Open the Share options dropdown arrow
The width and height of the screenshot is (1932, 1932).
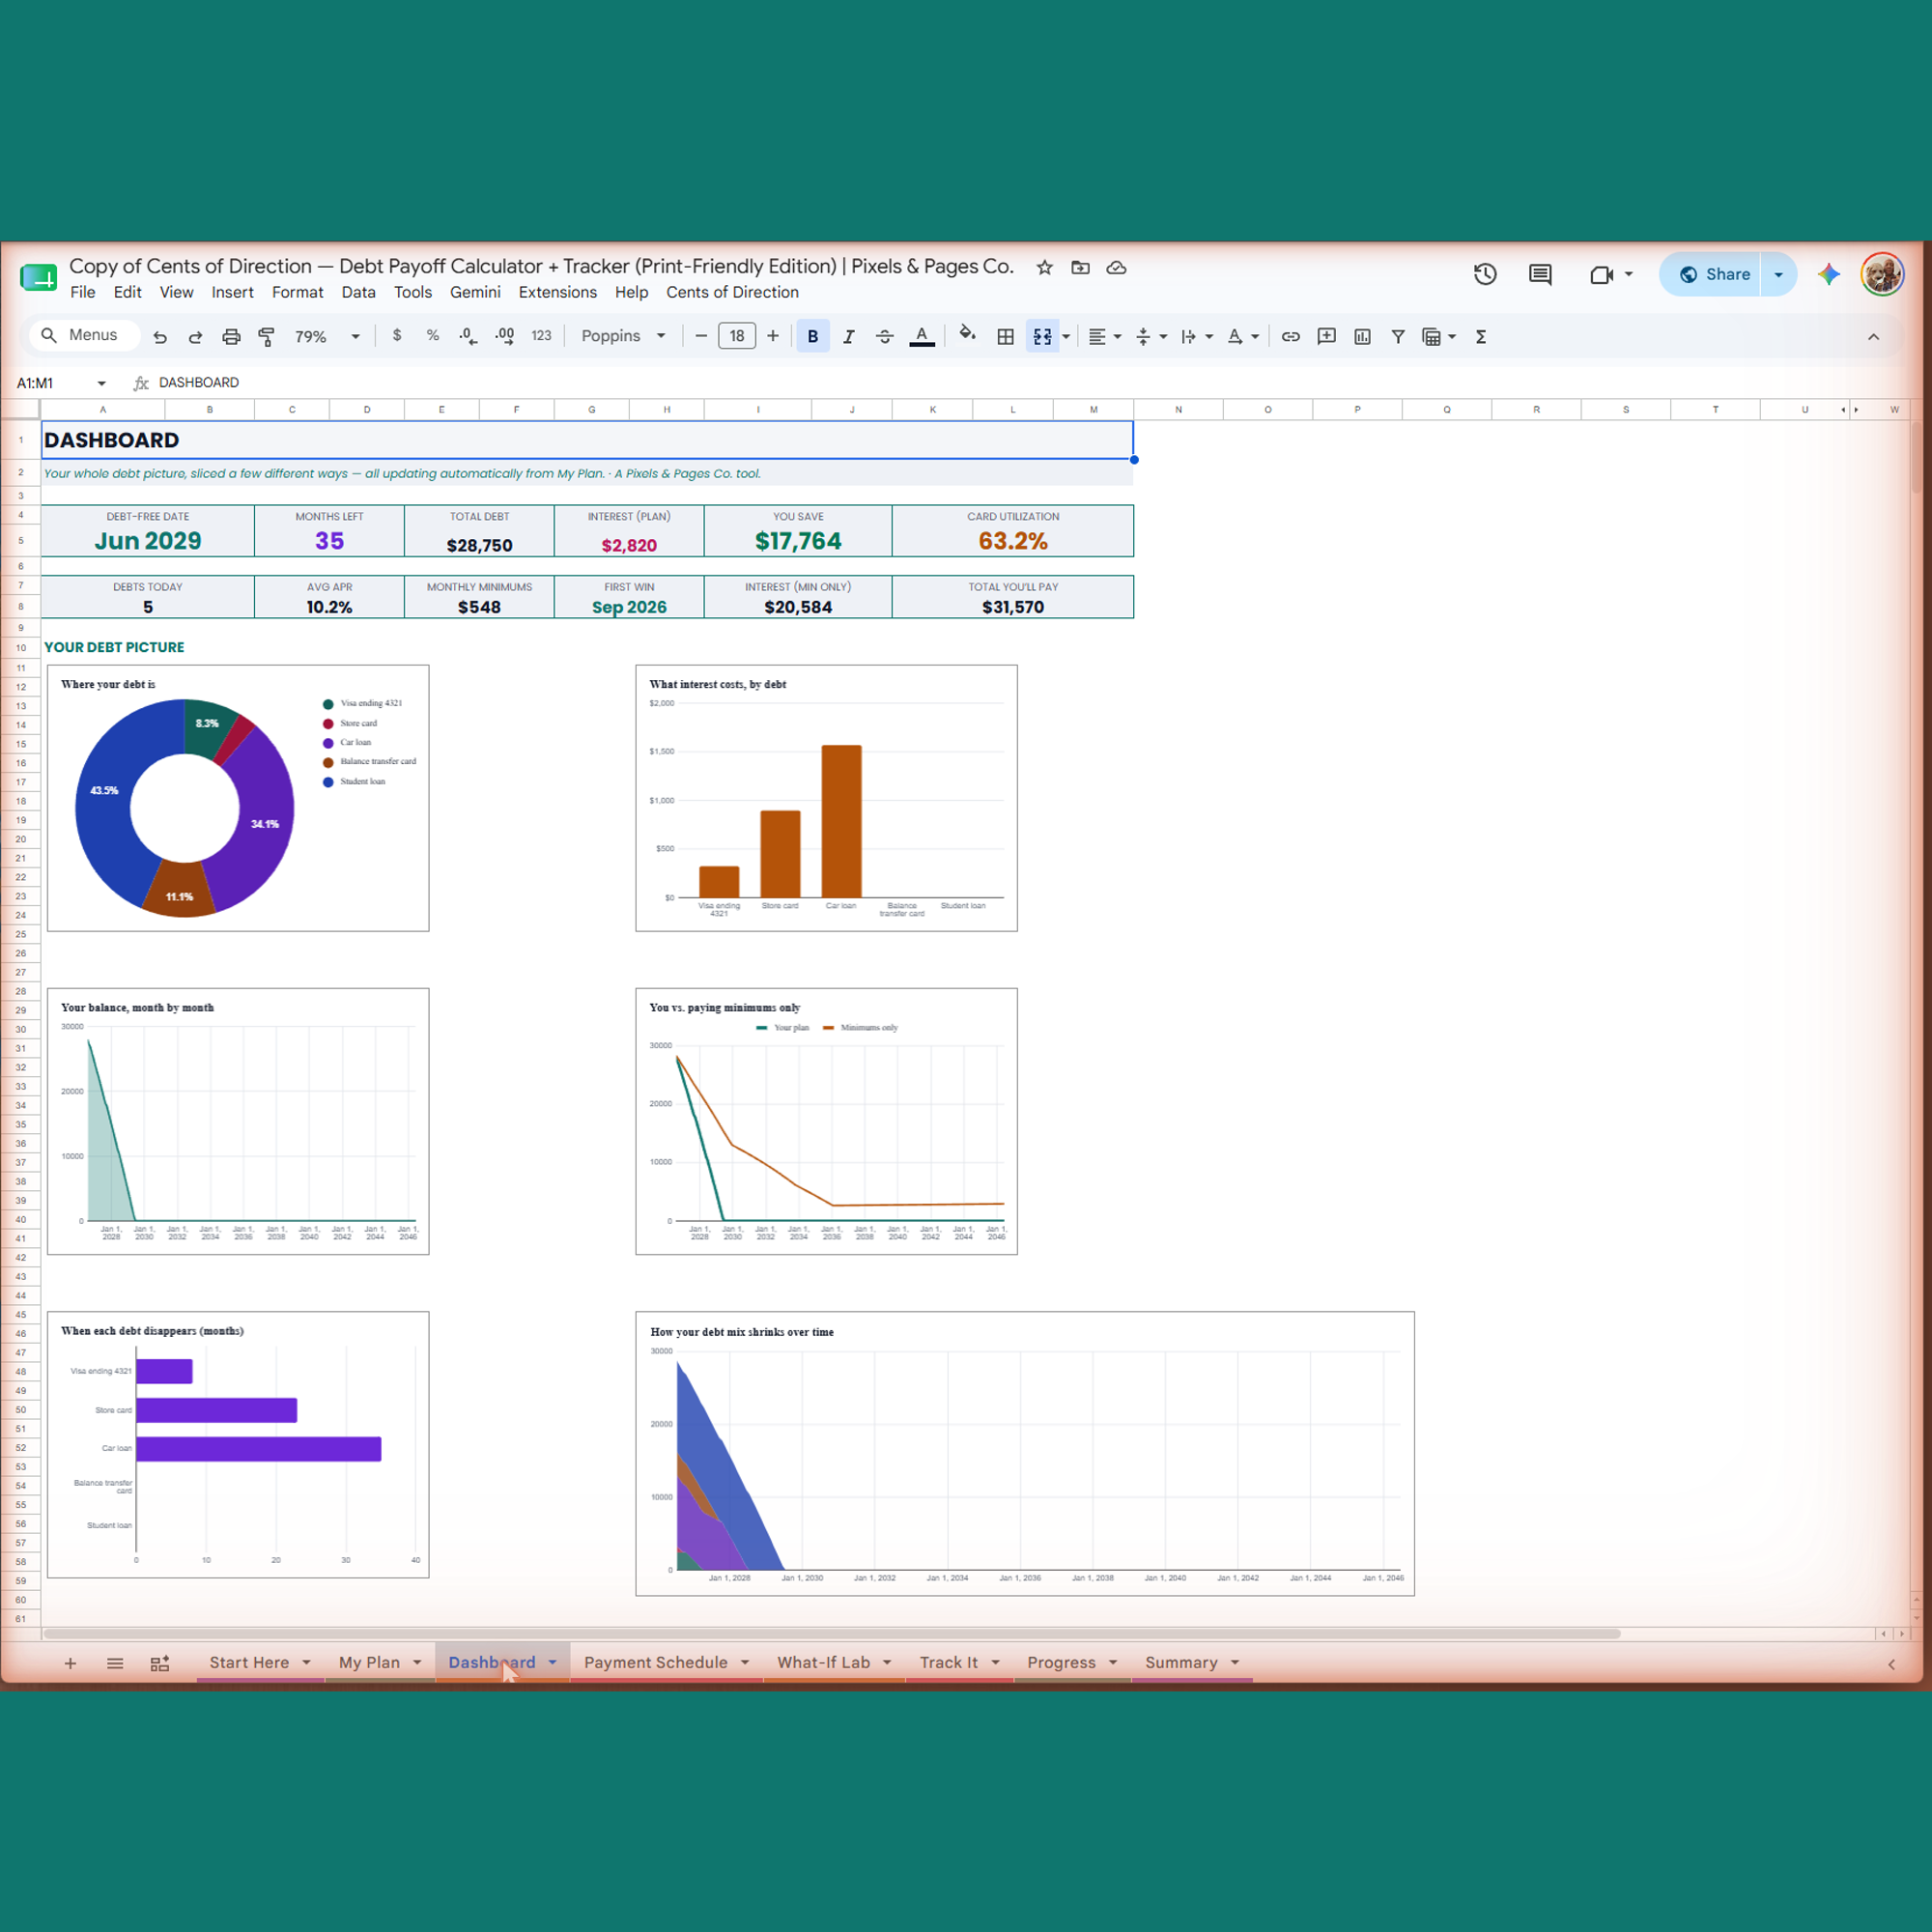[1778, 274]
